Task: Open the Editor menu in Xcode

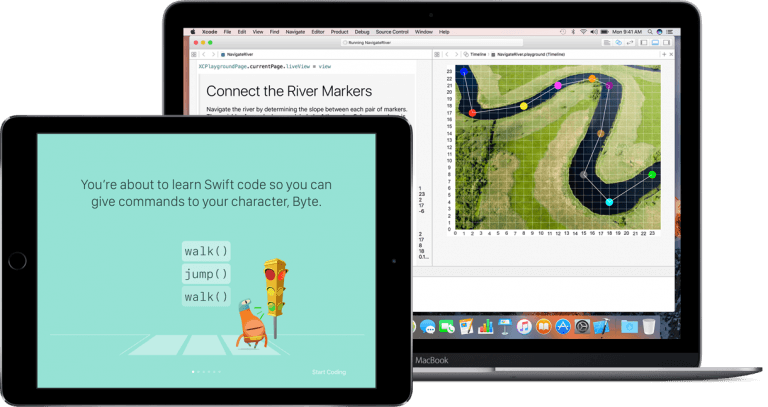Action: tap(318, 32)
